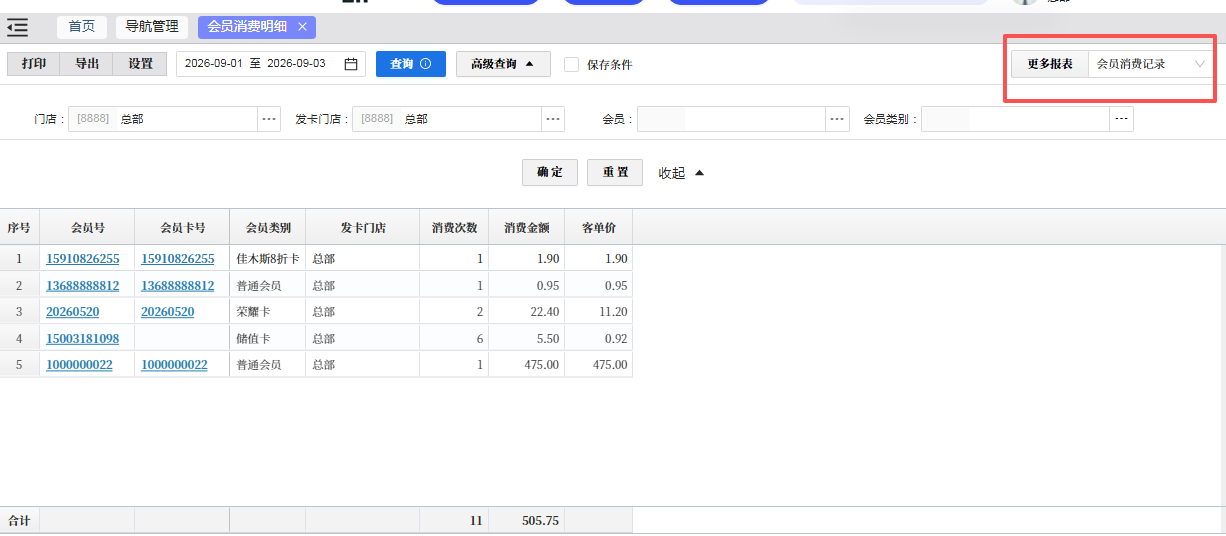Image resolution: width=1226 pixels, height=536 pixels.
Task: Expand the 会员消费记录 report dropdown
Action: (1151, 64)
